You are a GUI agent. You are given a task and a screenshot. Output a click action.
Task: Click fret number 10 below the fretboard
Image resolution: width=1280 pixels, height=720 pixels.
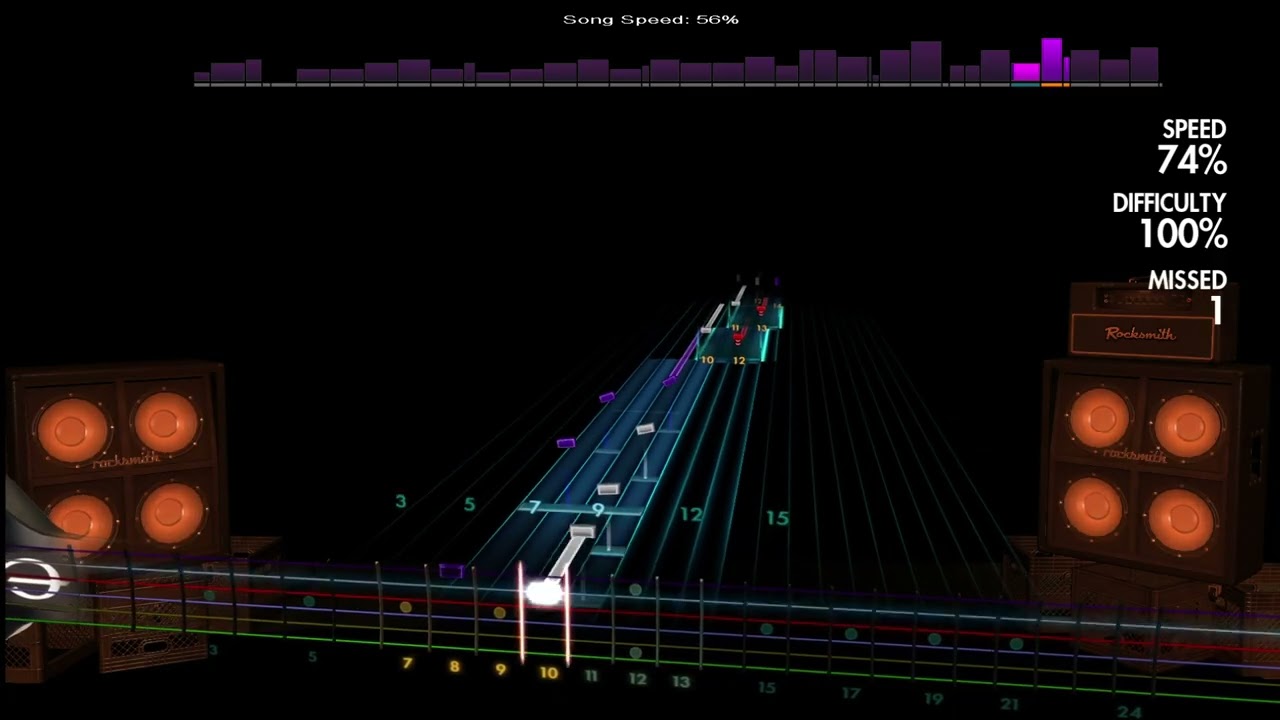click(x=548, y=673)
